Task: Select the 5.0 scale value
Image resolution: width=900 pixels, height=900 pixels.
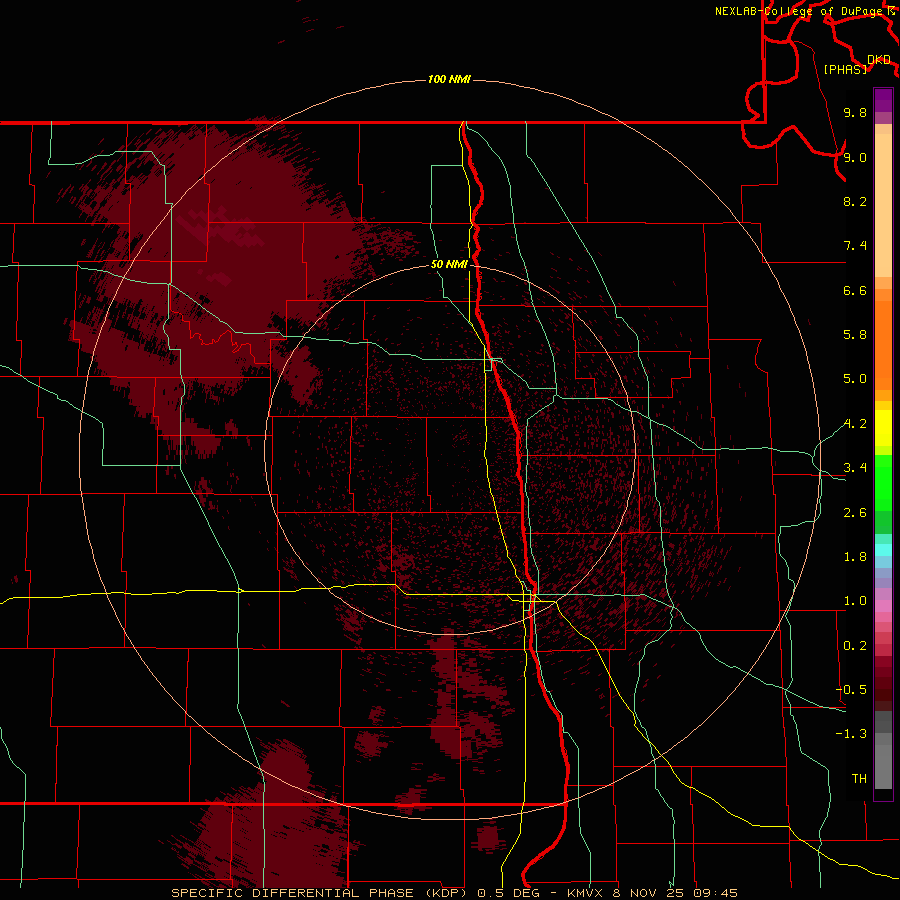Action: 855,379
